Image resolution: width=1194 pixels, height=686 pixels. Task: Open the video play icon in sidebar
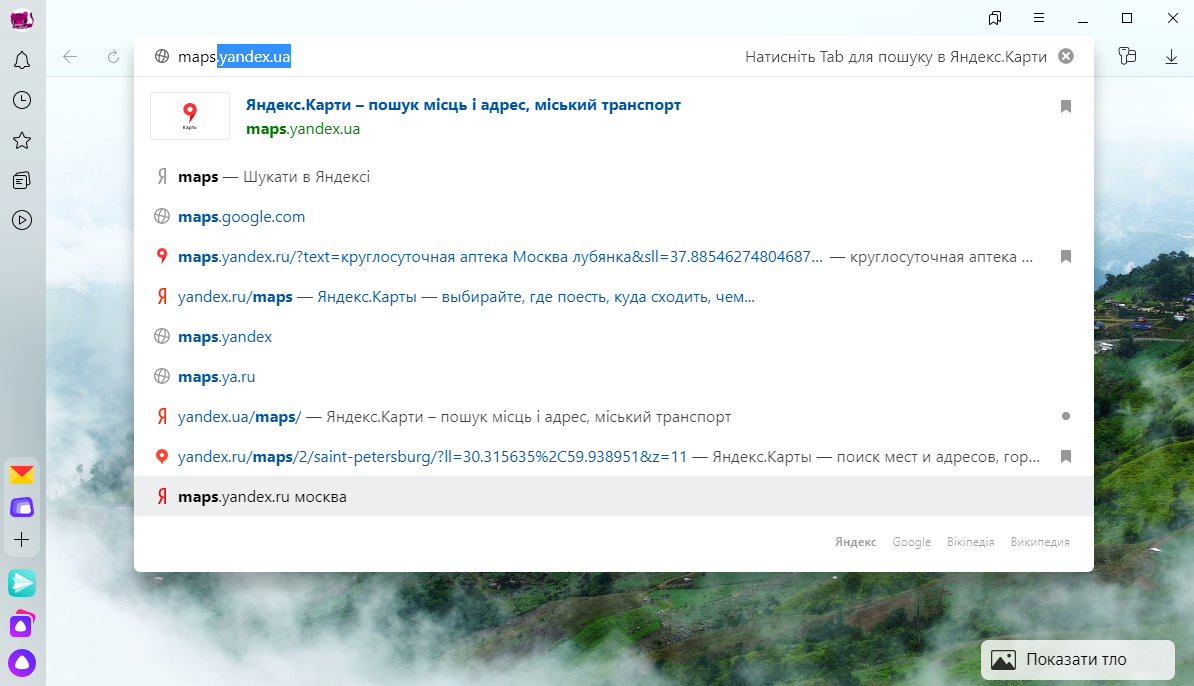point(22,220)
